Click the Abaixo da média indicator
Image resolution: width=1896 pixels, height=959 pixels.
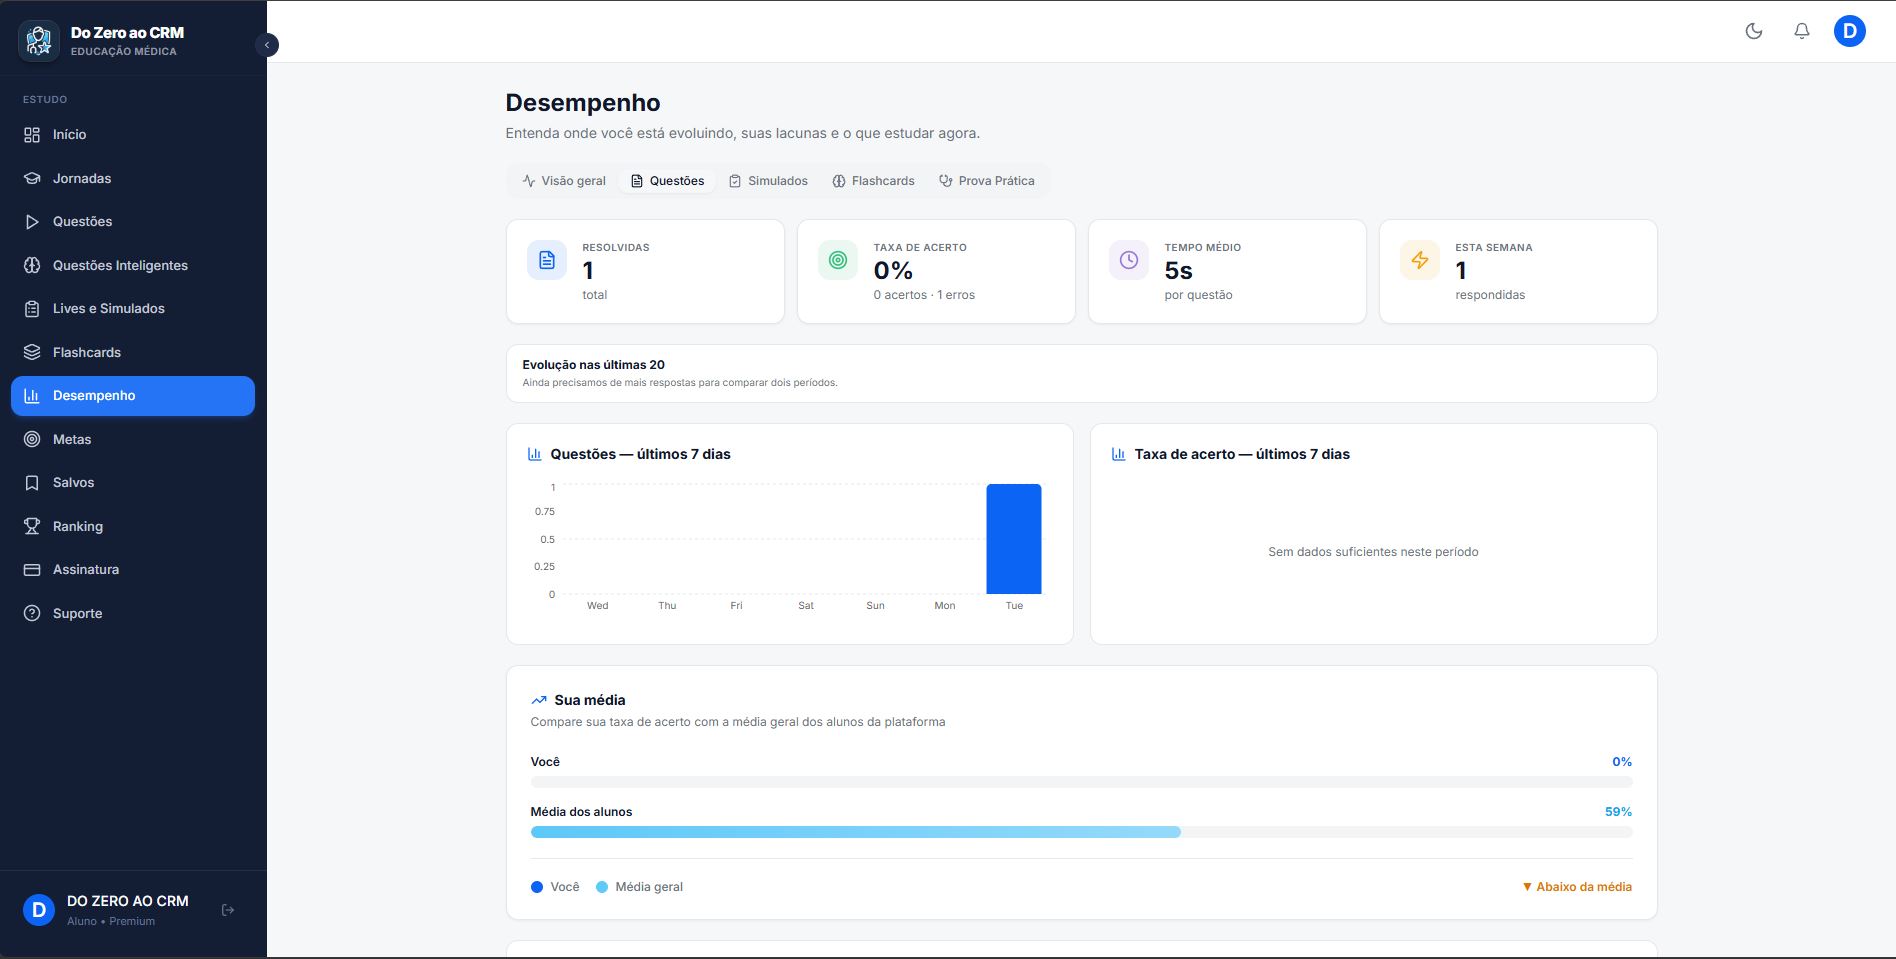[x=1577, y=887]
